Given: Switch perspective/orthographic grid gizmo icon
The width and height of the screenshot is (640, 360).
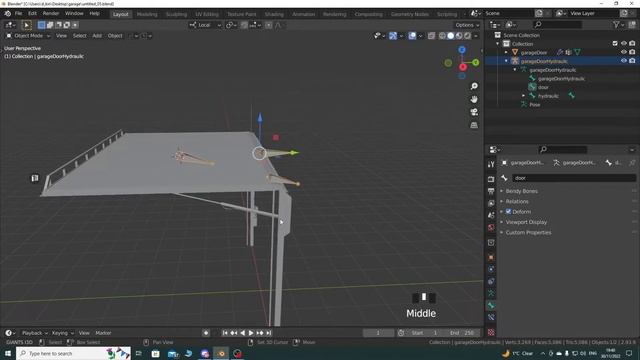Looking at the screenshot, I should click(x=474, y=125).
